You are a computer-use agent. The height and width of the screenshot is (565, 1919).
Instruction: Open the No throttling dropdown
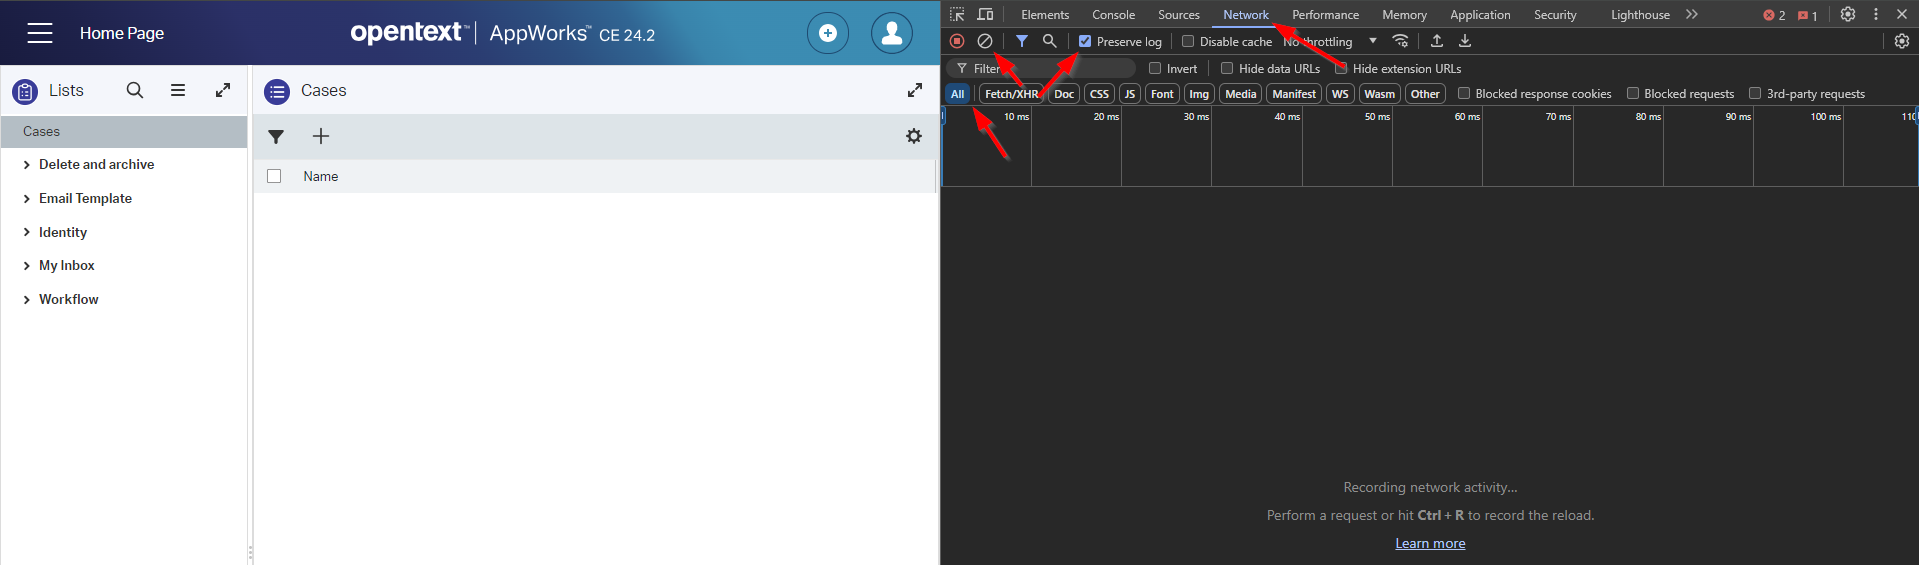click(x=1330, y=41)
